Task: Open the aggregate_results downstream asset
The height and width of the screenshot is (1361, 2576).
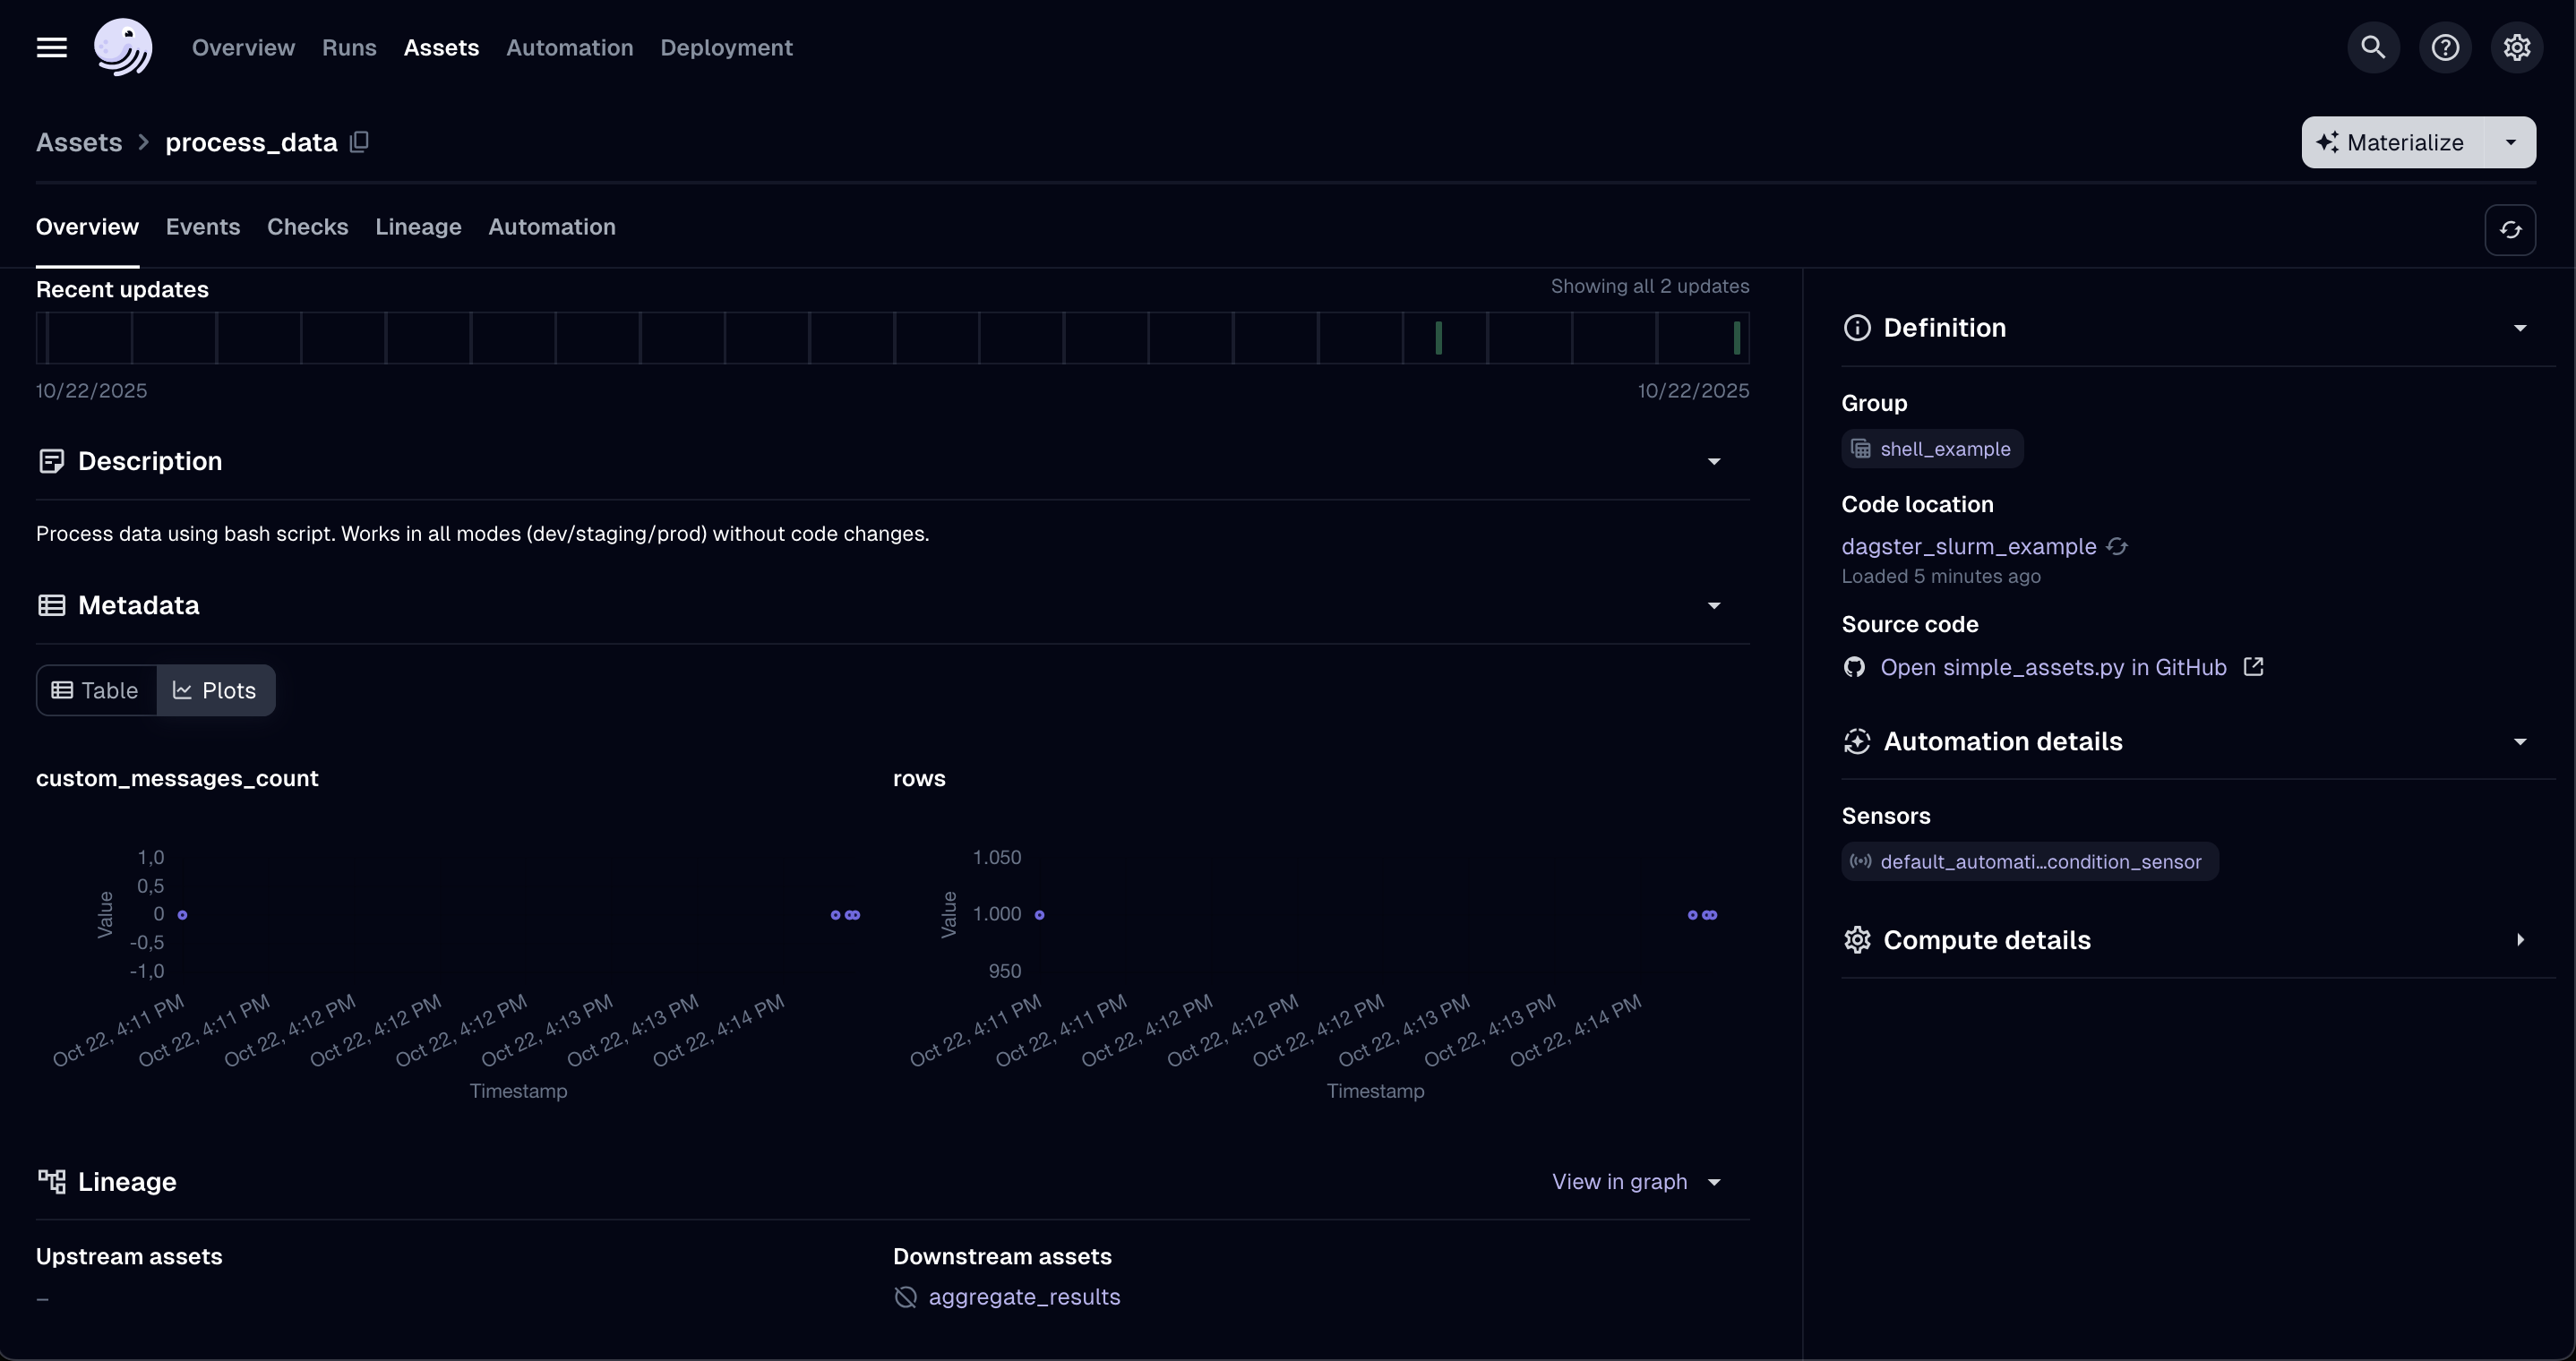Action: [1023, 1297]
